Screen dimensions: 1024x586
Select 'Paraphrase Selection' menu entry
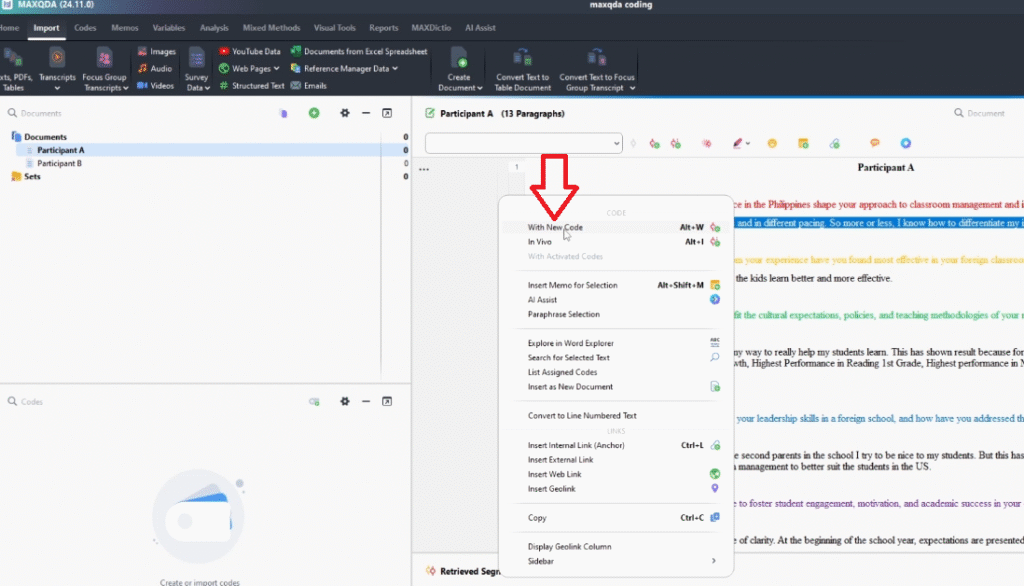(563, 314)
